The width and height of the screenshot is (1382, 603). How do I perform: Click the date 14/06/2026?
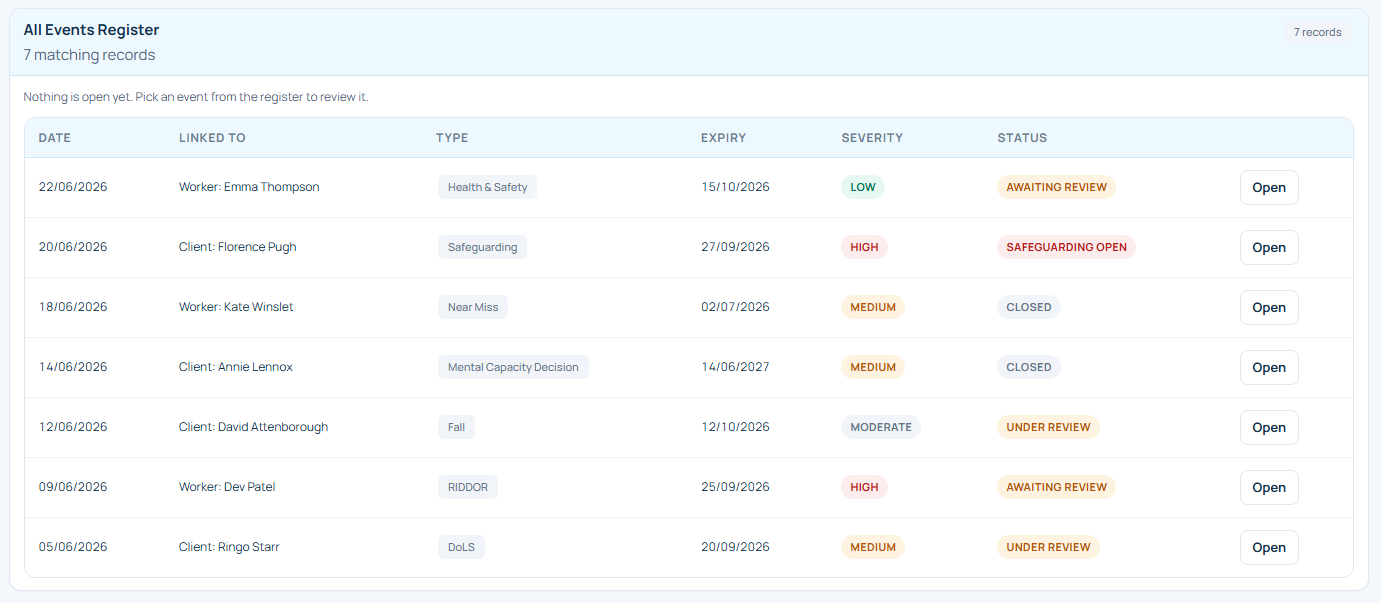pos(73,367)
